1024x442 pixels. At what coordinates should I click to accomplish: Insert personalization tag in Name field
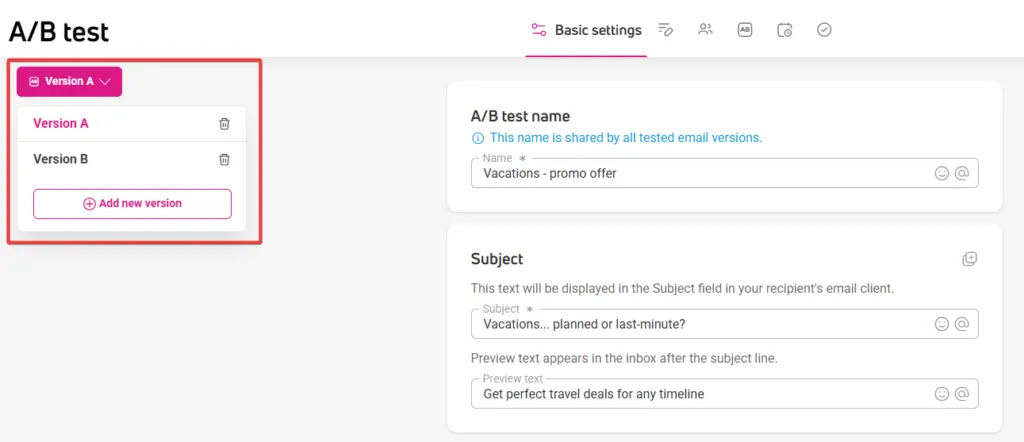(x=961, y=173)
